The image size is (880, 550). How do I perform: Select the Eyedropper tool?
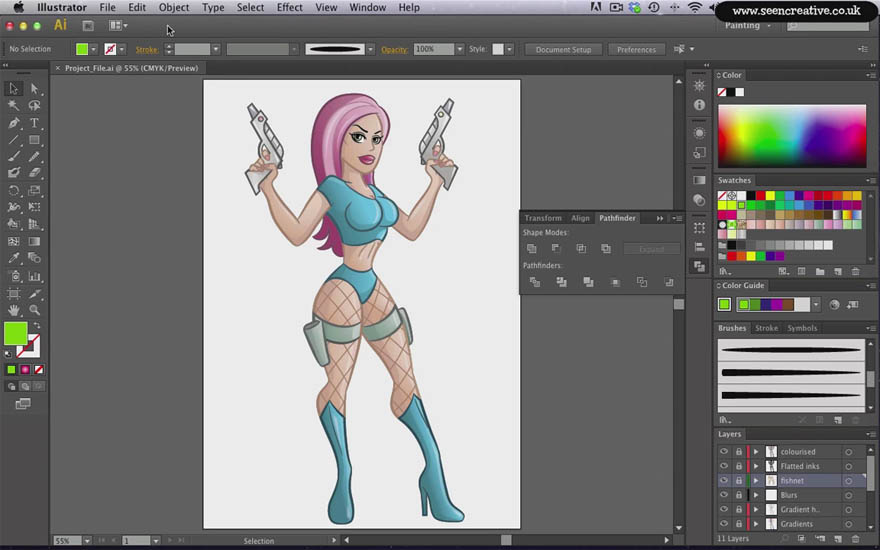[x=13, y=258]
